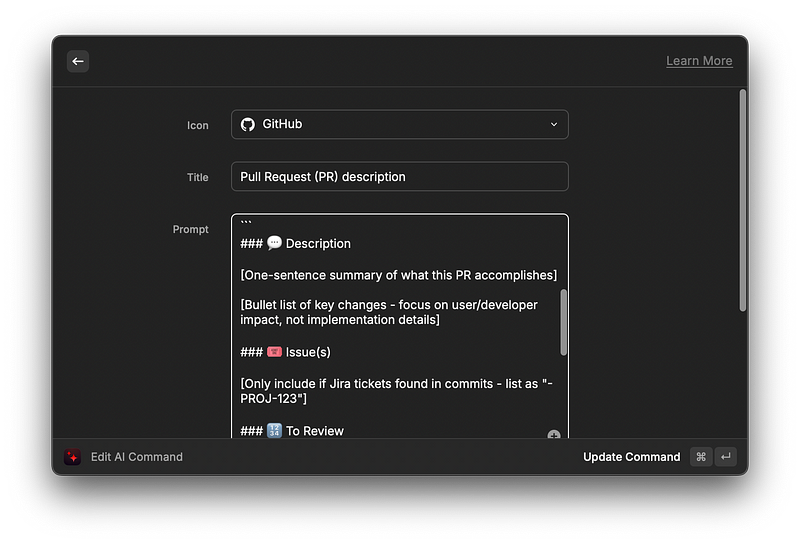Click the Pull Request title field

(x=399, y=177)
